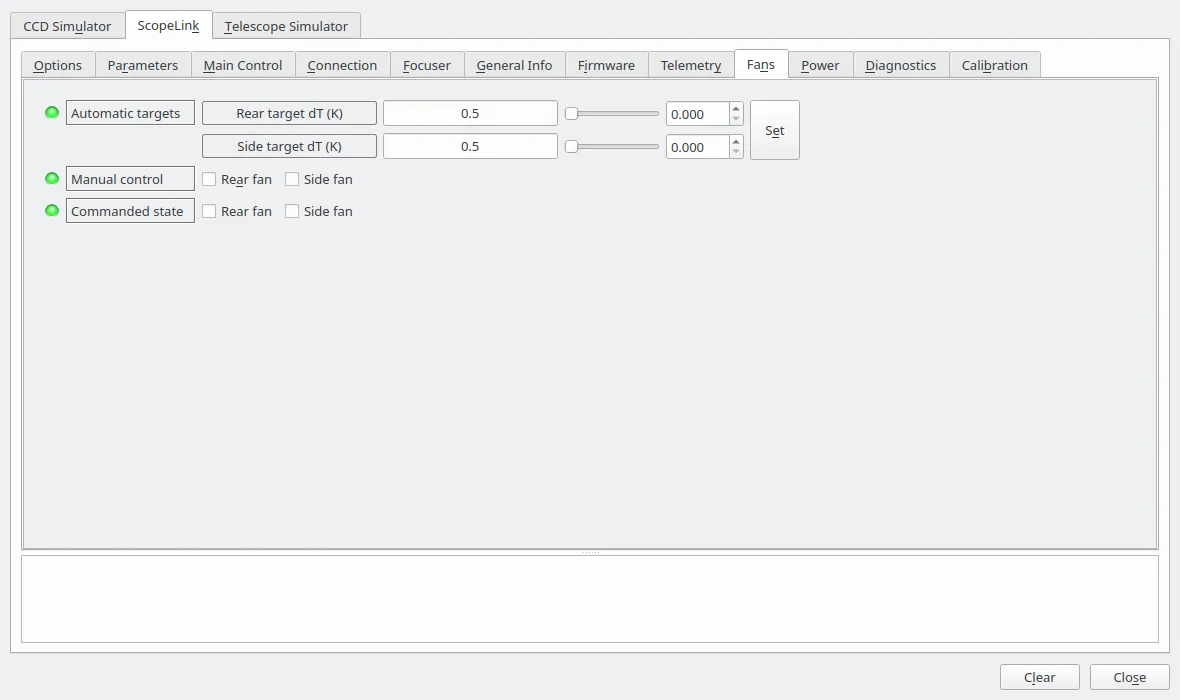Screen dimensions: 1180x700
Task: Switch to the Diagnostics tab
Action: pos(901,65)
